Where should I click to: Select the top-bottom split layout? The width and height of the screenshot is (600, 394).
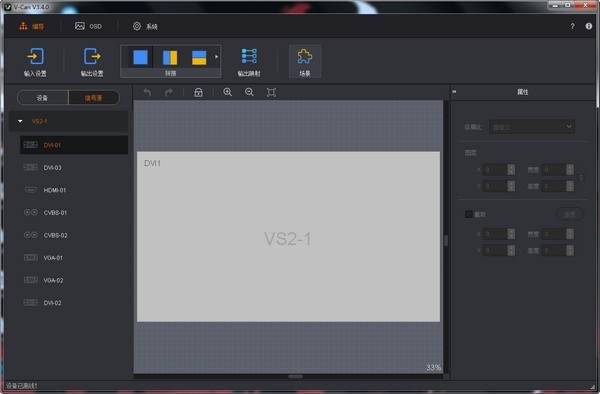point(199,57)
